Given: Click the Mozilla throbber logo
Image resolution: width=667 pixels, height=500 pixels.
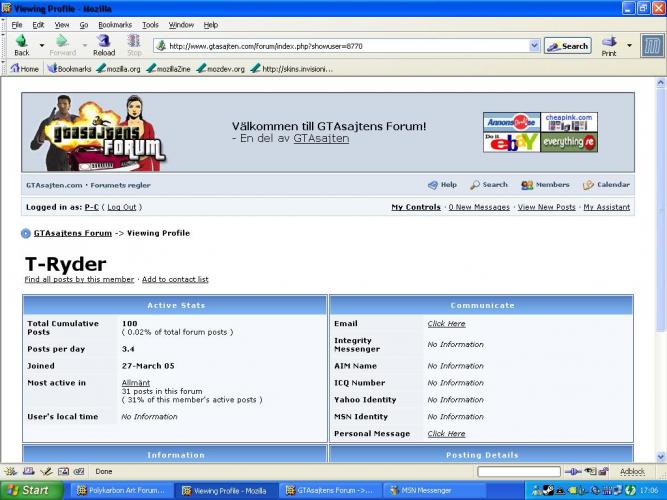Looking at the screenshot, I should (652, 45).
